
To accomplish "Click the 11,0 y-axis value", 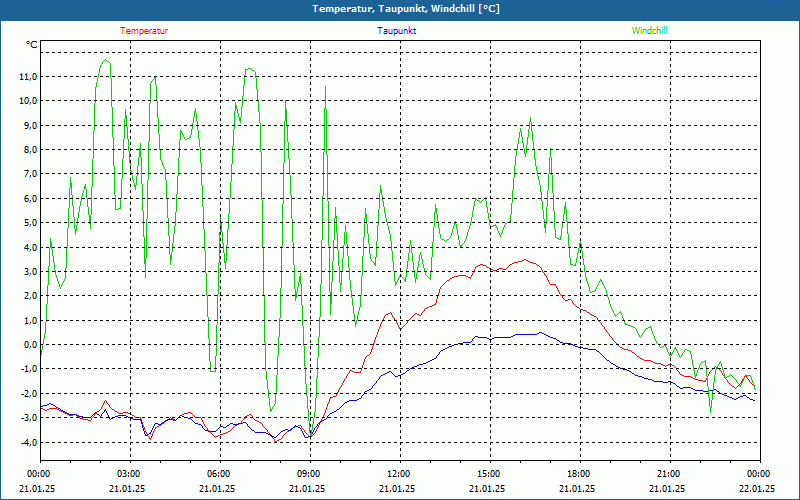I will [28, 77].
